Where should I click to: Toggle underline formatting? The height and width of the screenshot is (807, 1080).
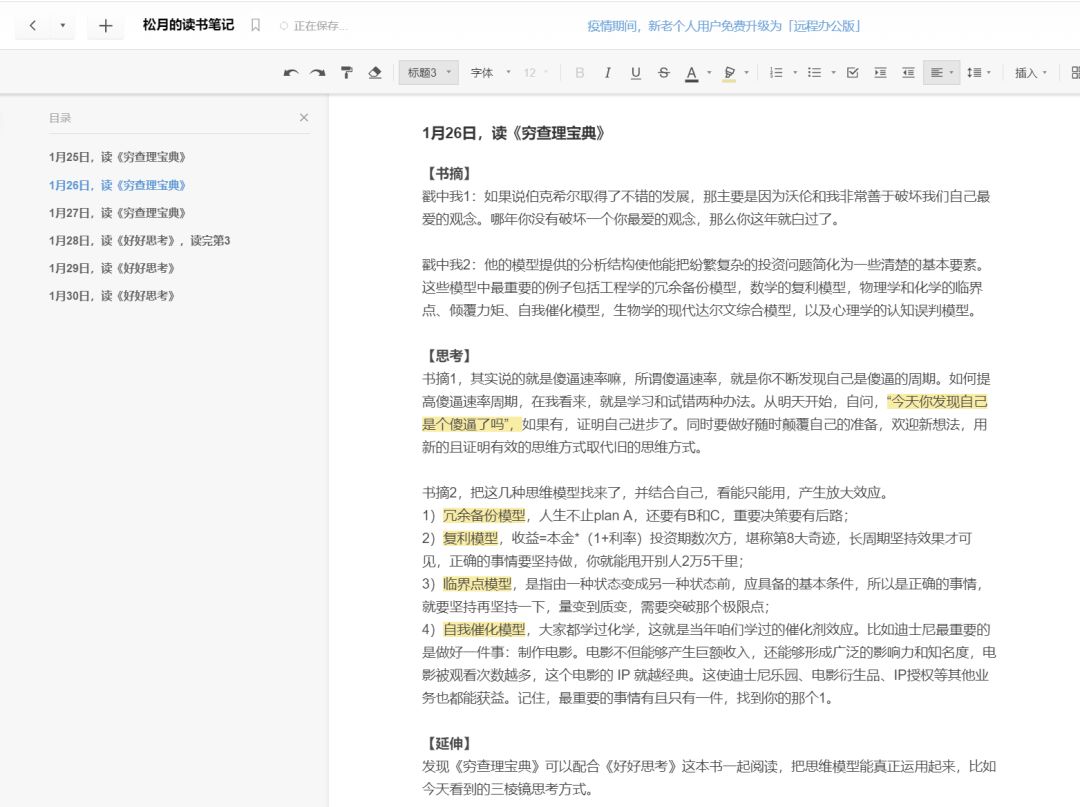point(635,73)
